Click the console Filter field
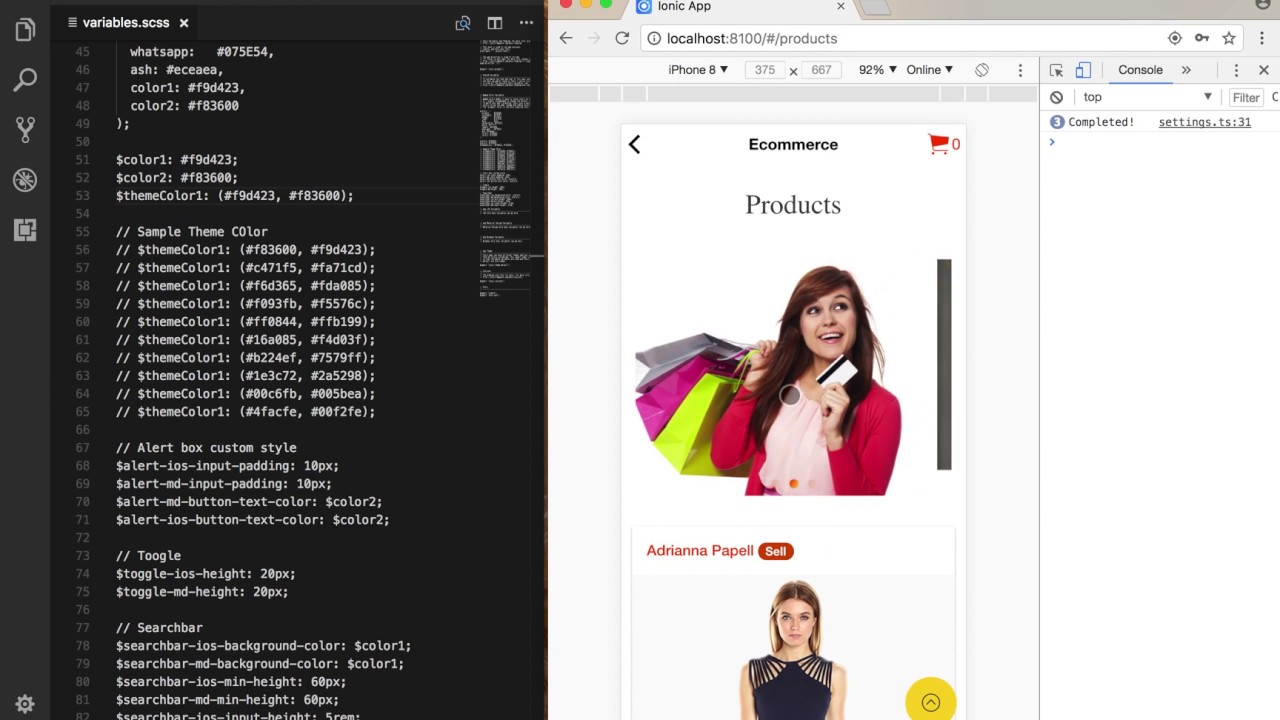The height and width of the screenshot is (720, 1280). 1248,97
